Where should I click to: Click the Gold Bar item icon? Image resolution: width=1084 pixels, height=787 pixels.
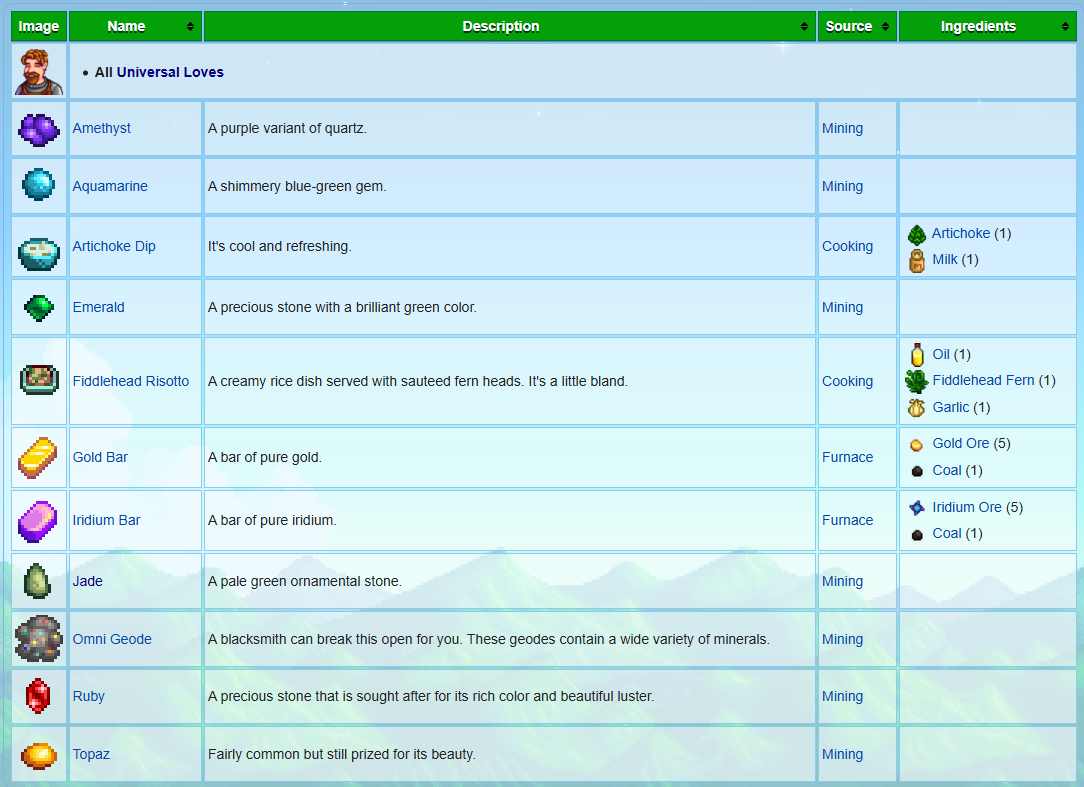coord(38,457)
